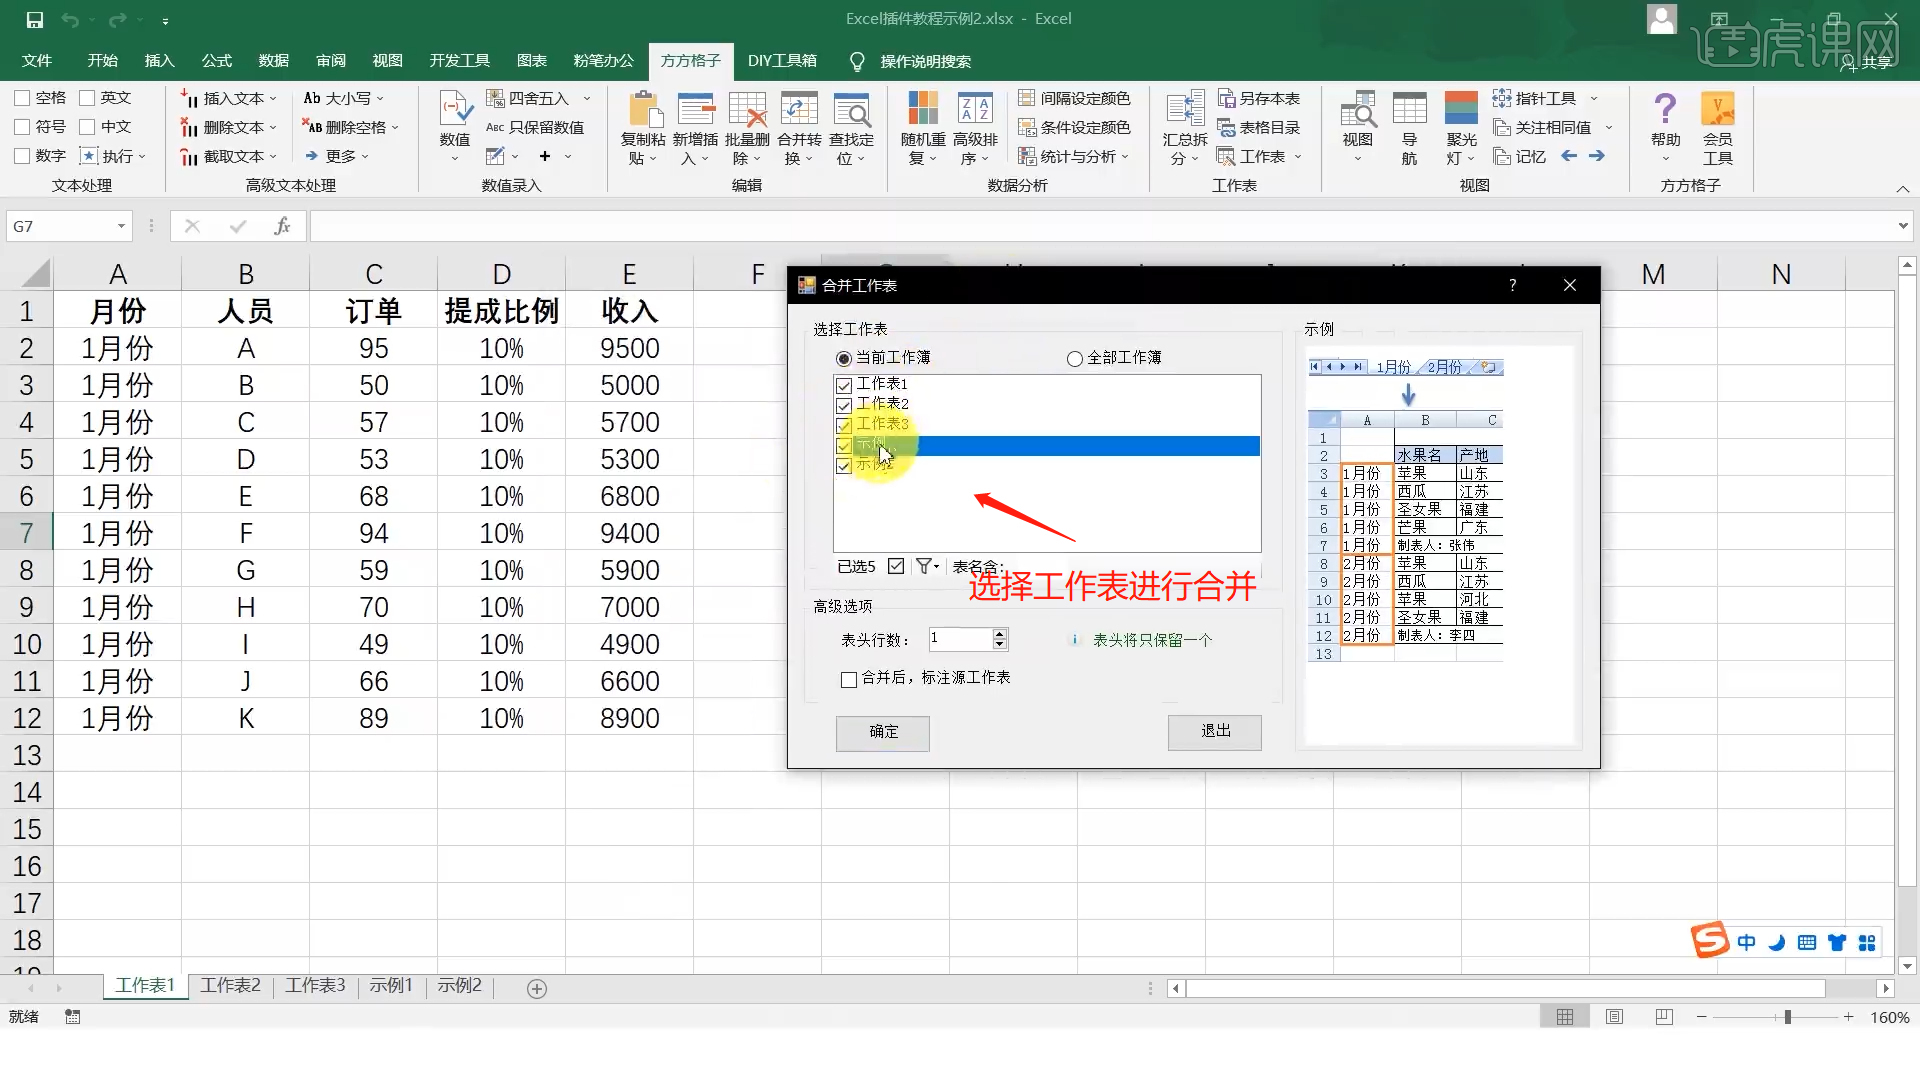1920x1080 pixels.
Task: Click the zoom in plus button
Action: pos(1848,1017)
